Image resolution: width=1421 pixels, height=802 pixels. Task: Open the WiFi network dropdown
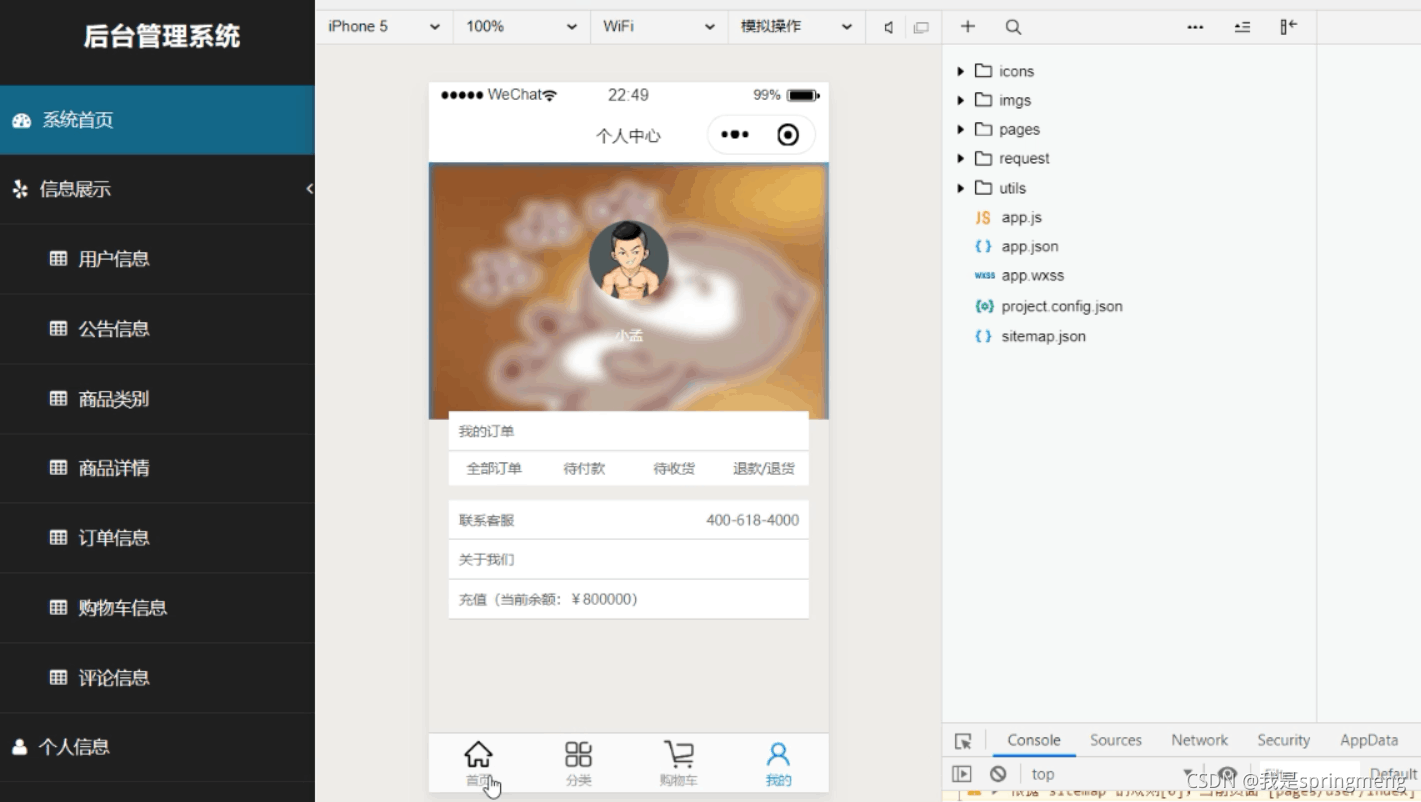coord(658,27)
